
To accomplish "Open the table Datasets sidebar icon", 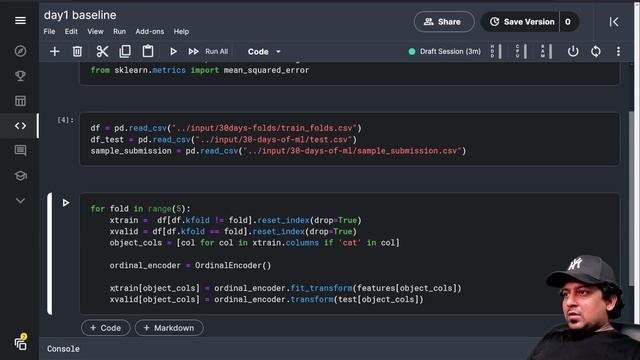I will (20, 101).
